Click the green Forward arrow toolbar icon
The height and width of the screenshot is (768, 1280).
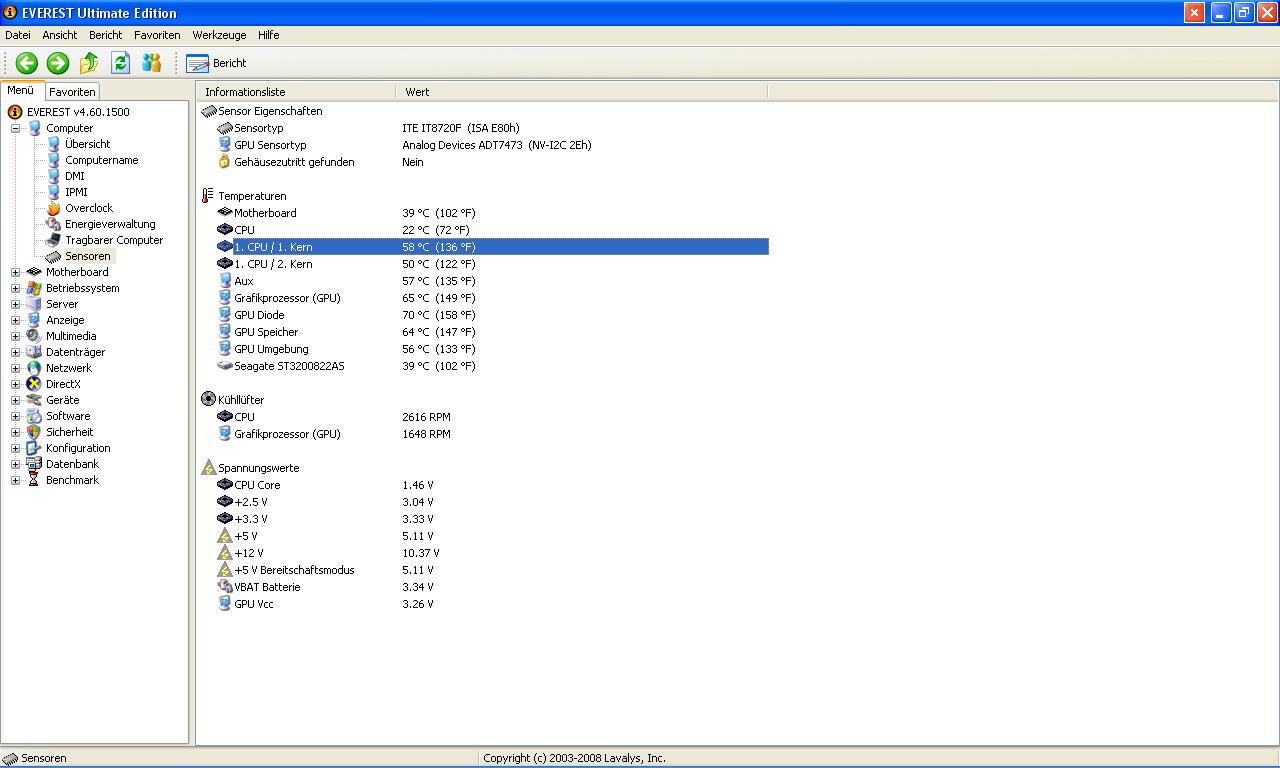(x=58, y=63)
